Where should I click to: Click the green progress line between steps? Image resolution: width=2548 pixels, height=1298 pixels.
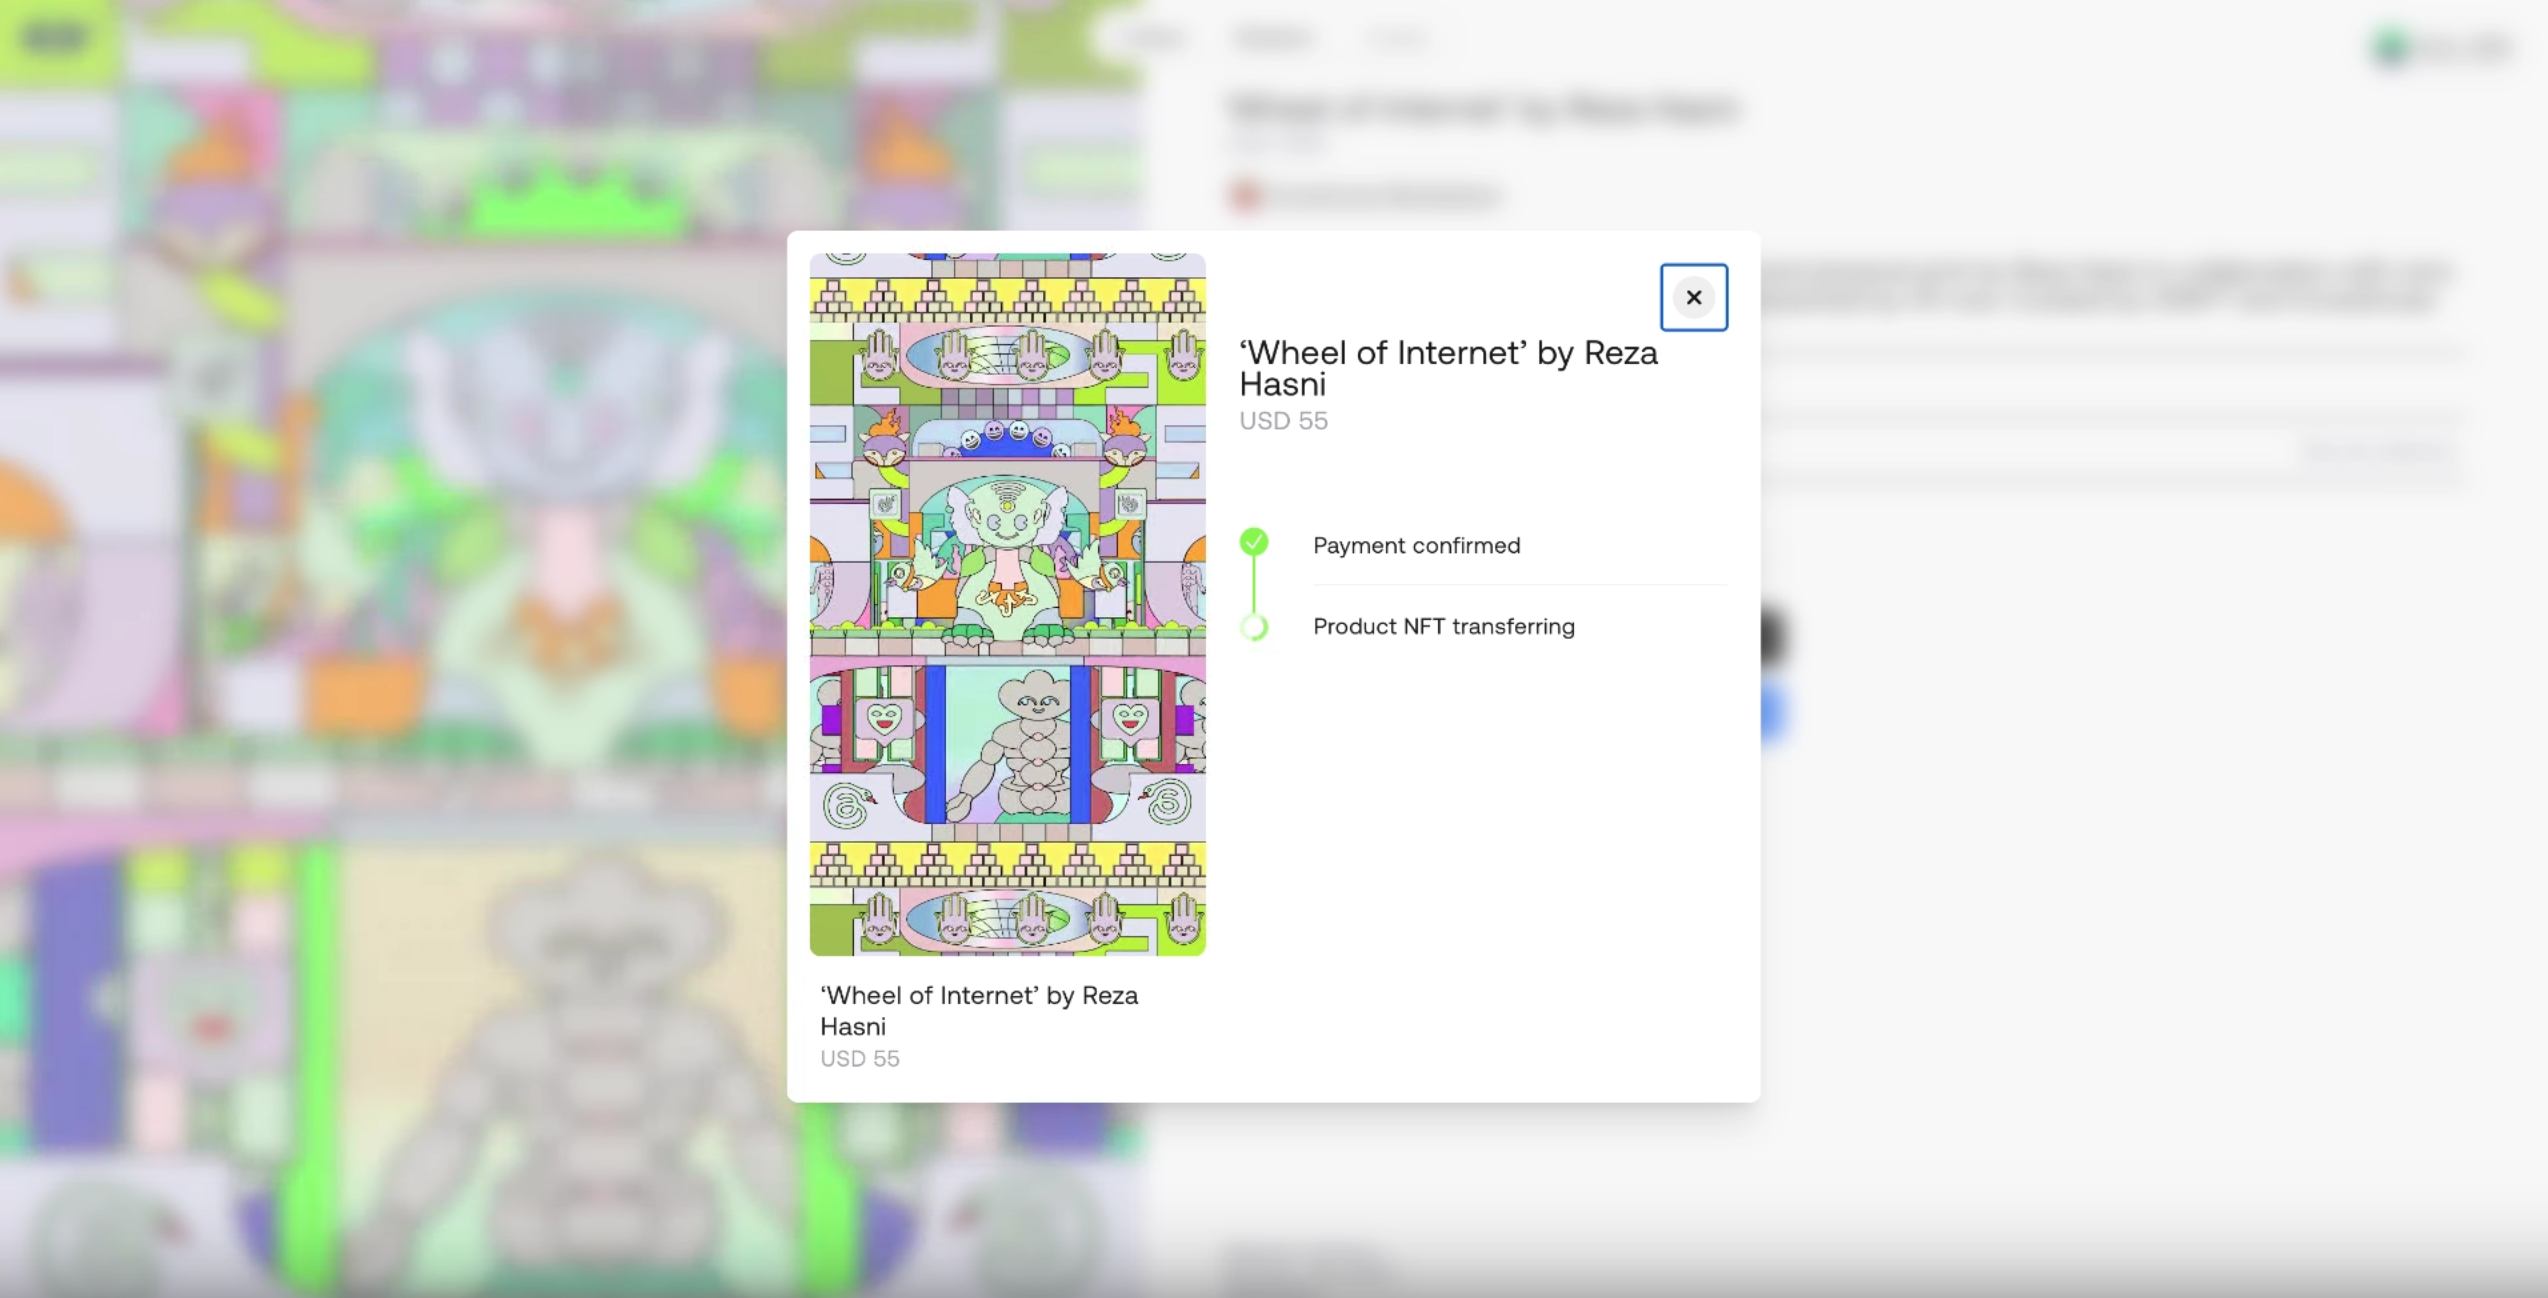click(1254, 585)
